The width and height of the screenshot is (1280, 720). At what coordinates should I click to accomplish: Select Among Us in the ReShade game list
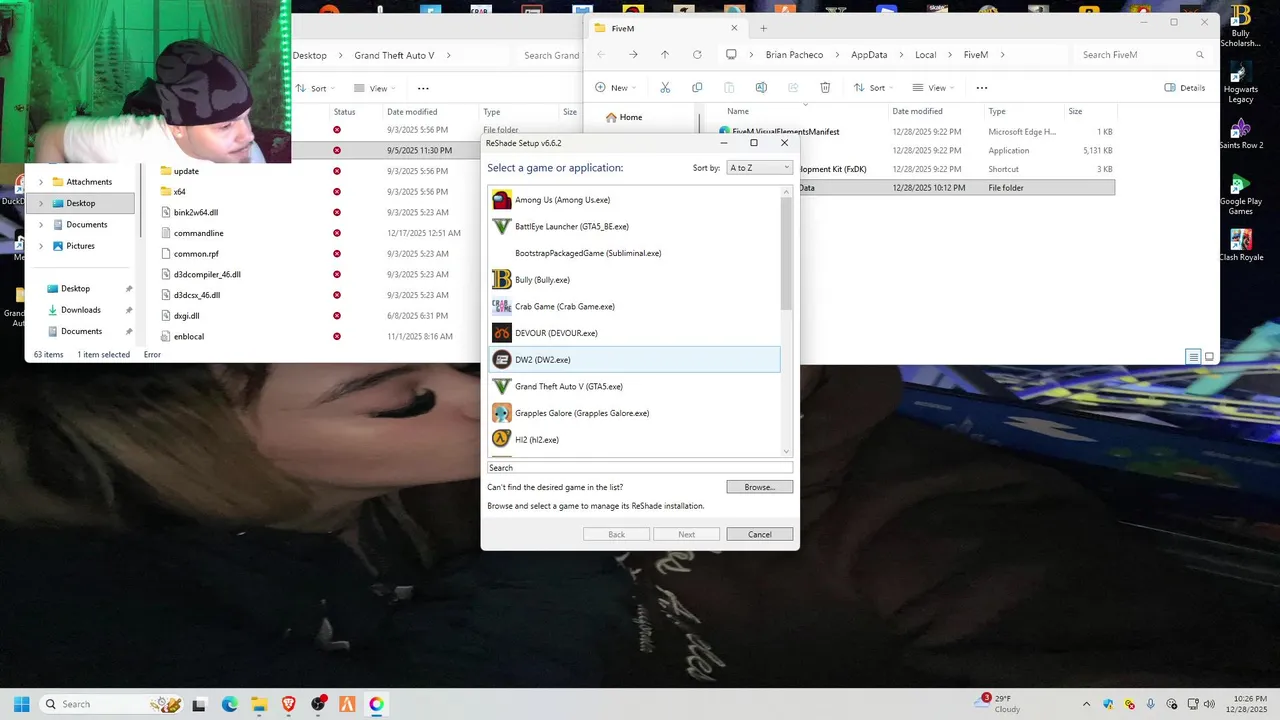(634, 200)
